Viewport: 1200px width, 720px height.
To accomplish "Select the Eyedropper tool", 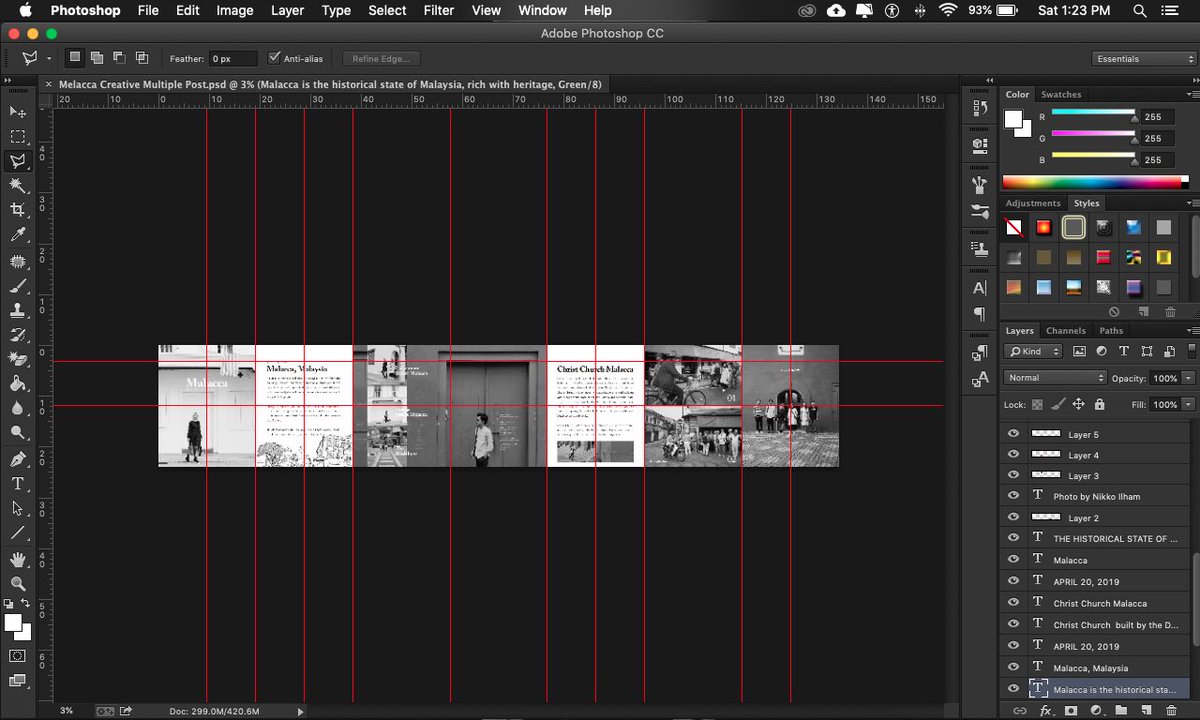I will click(x=18, y=235).
